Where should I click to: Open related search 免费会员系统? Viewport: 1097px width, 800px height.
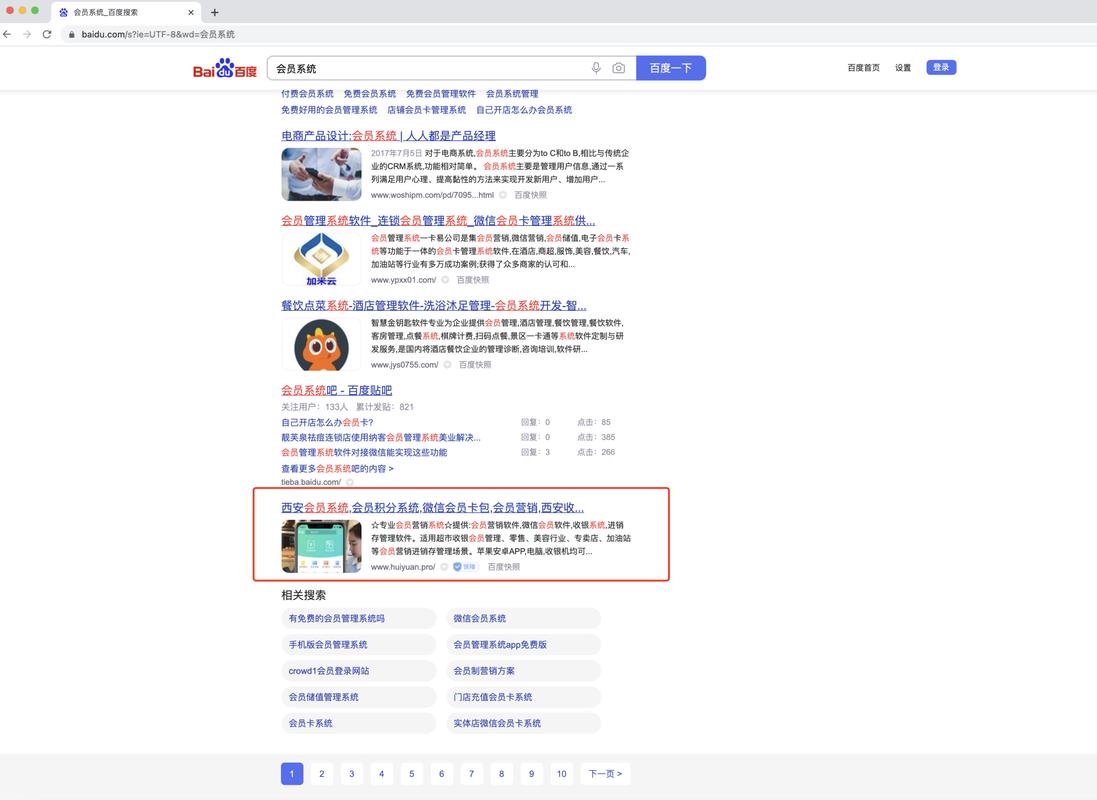(369, 94)
